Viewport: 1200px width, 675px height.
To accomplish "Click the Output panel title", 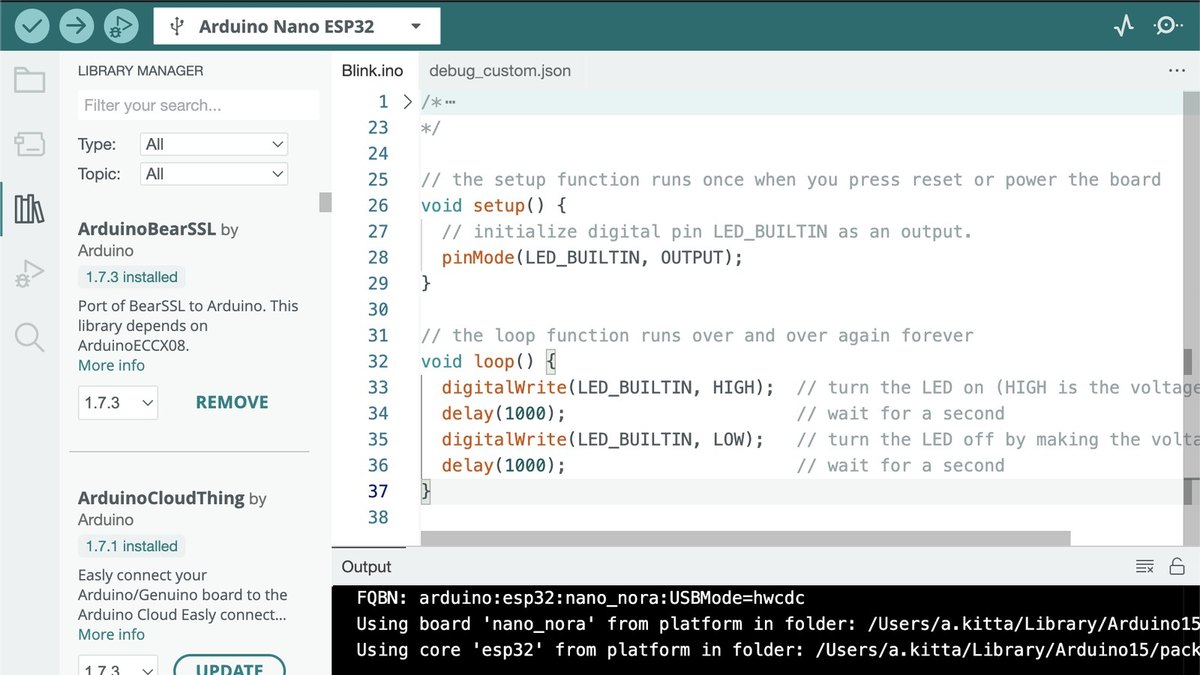I will coord(367,567).
